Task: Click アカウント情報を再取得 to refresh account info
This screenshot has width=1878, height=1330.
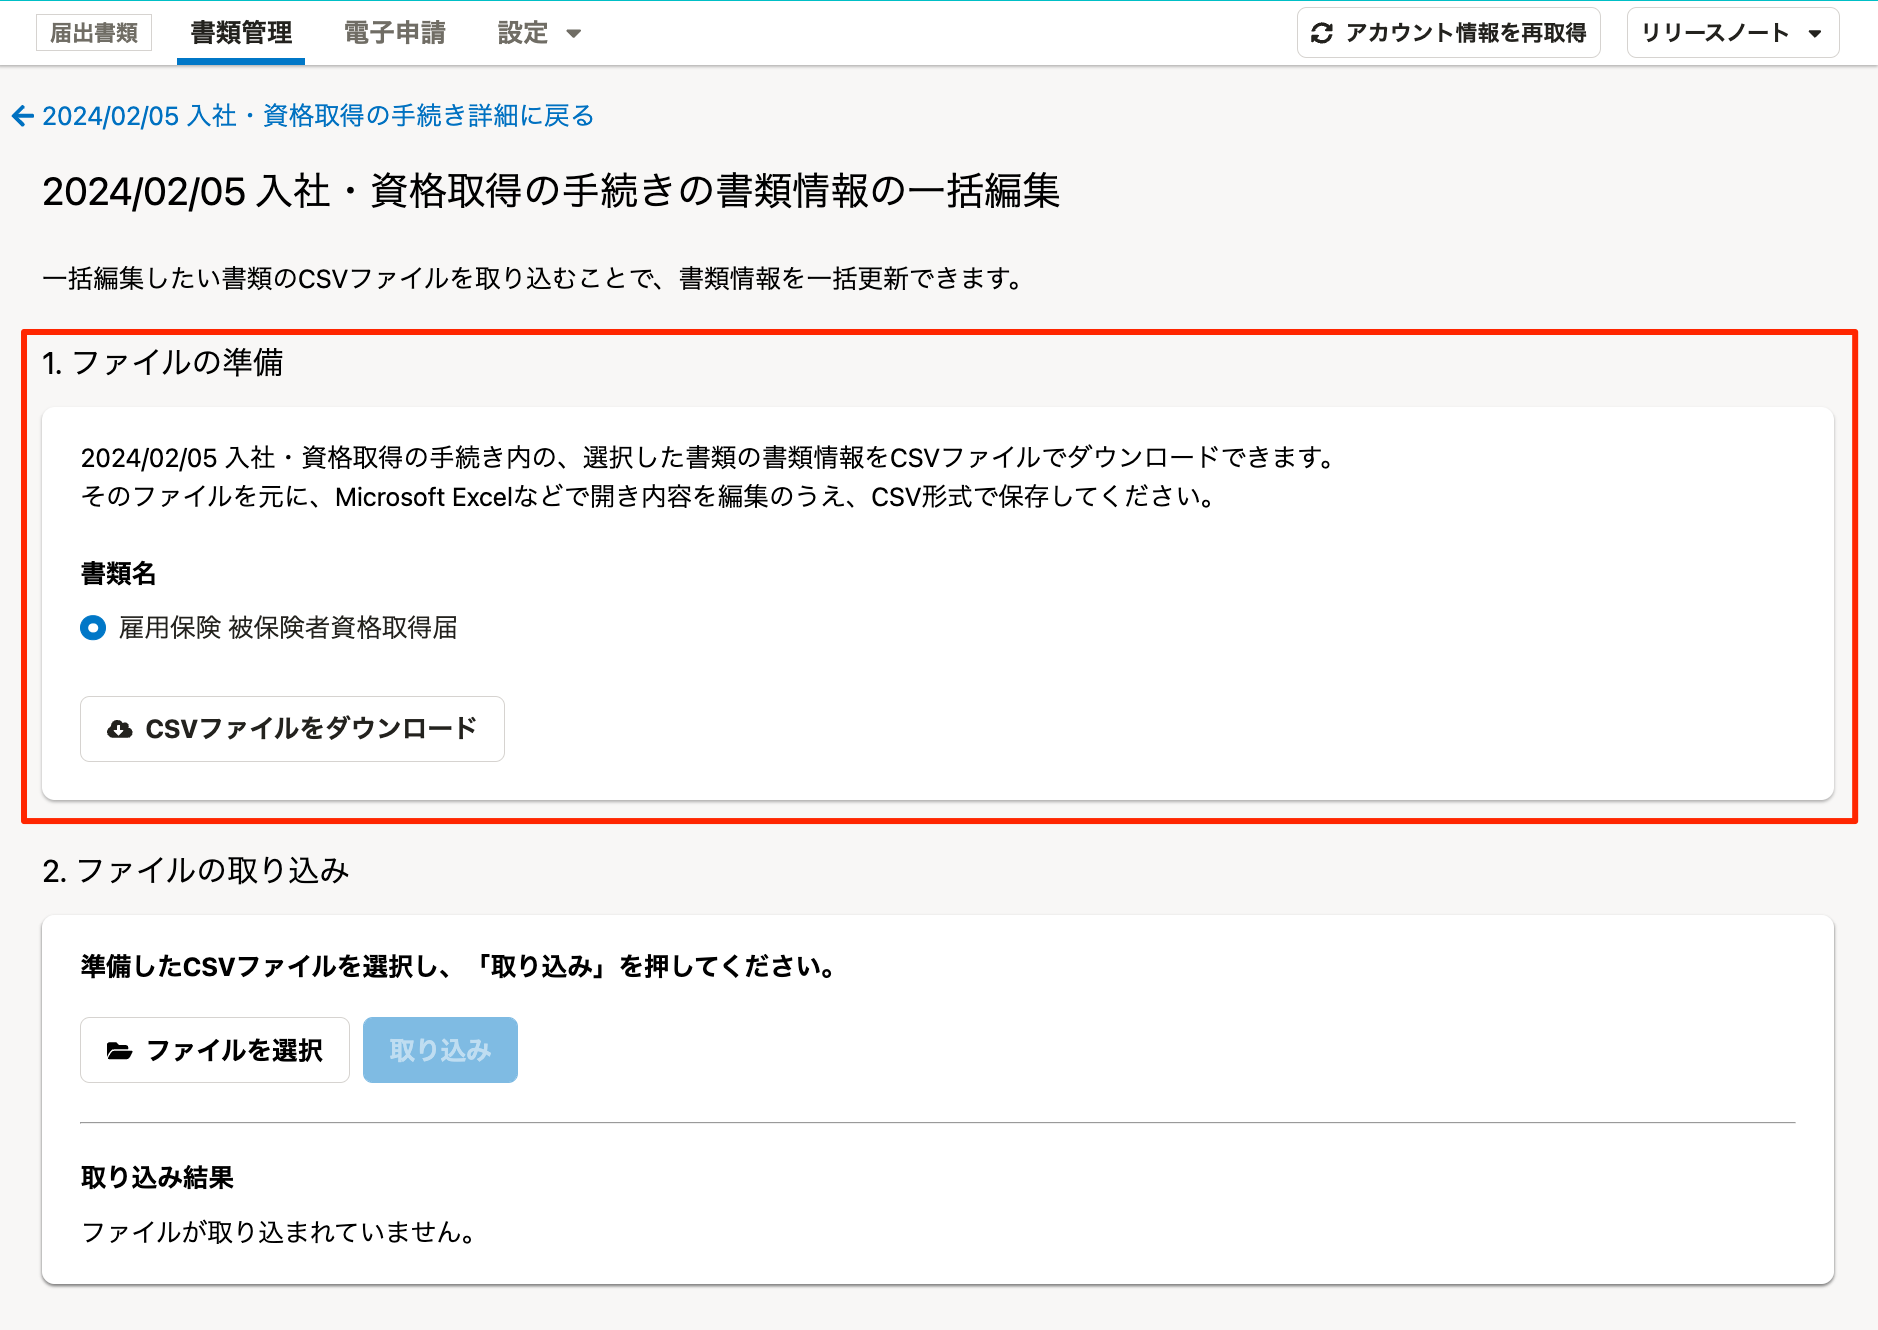Action: point(1448,32)
